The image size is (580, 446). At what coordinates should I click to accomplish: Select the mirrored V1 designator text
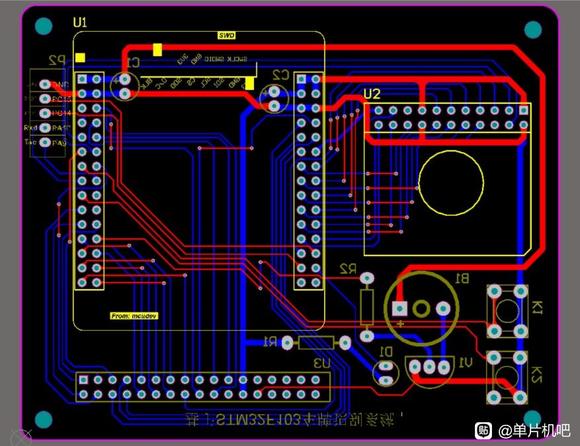coord(465,363)
